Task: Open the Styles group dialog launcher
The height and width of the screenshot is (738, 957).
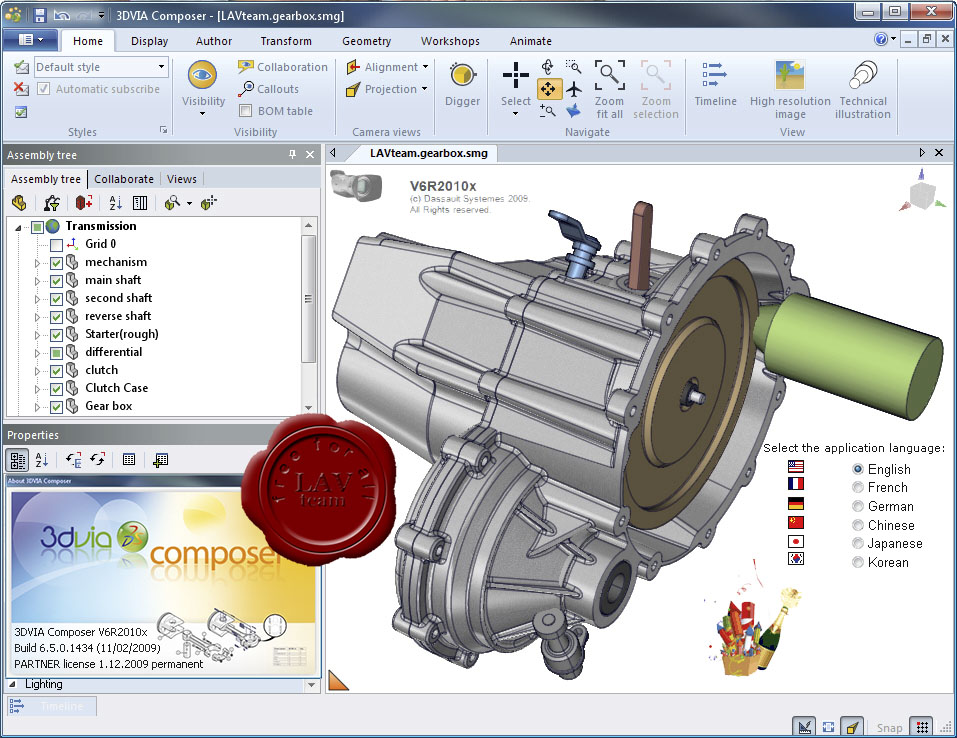Action: (x=163, y=130)
